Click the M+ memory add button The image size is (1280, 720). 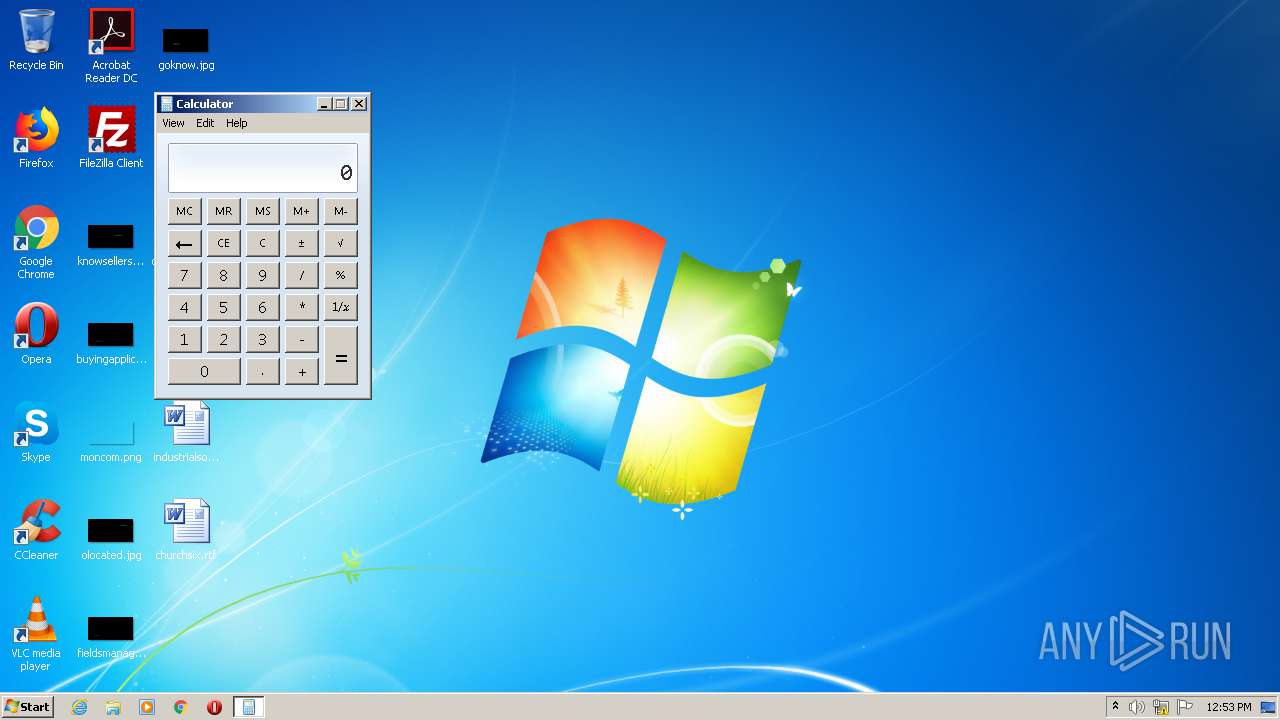[x=301, y=211]
